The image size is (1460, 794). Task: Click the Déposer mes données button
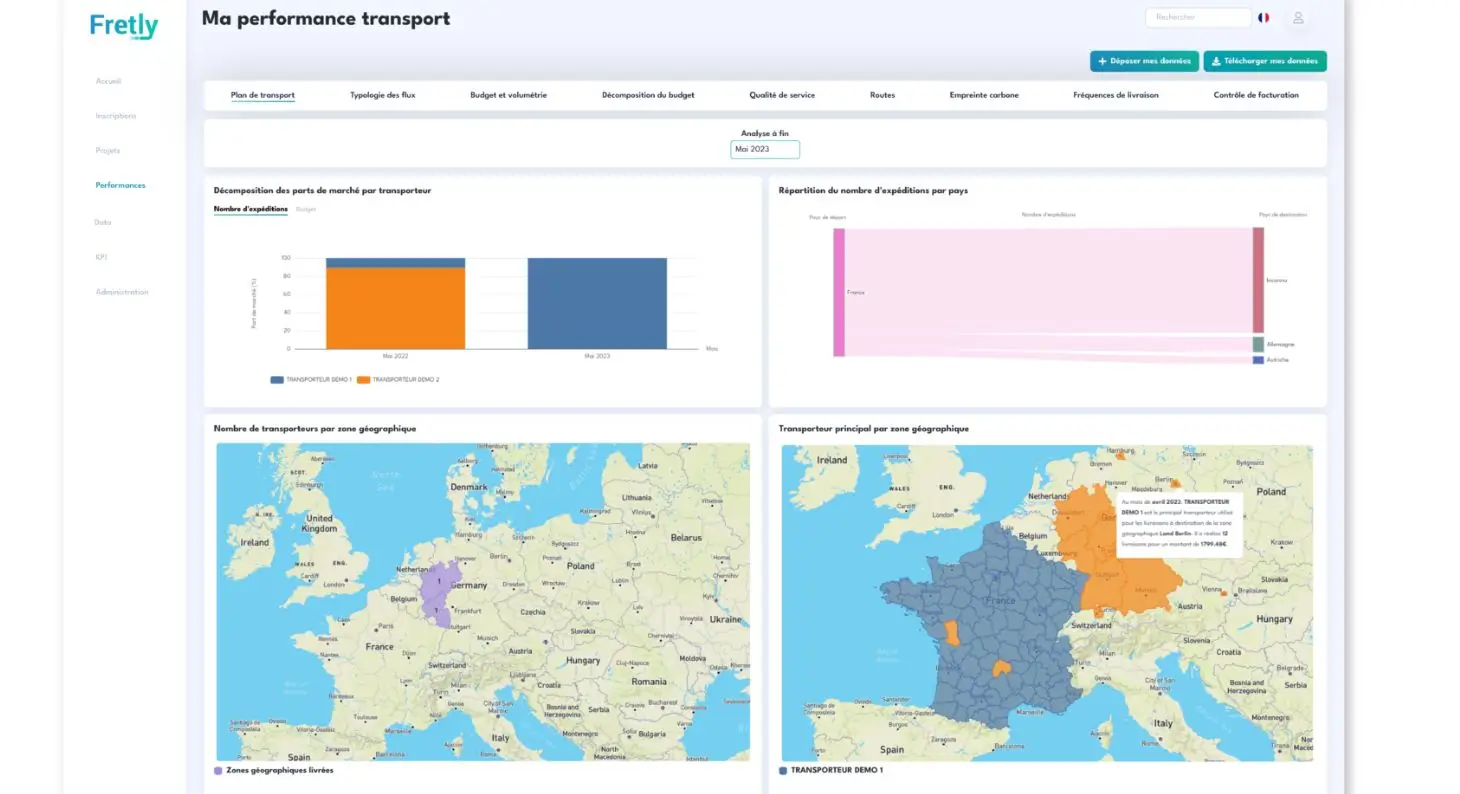click(1144, 61)
